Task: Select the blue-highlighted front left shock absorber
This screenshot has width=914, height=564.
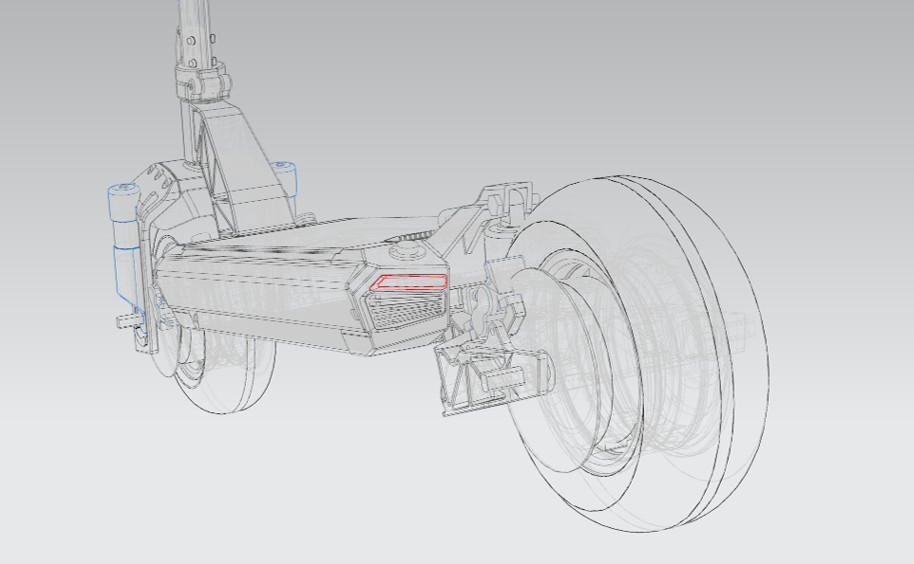Action: (124, 244)
